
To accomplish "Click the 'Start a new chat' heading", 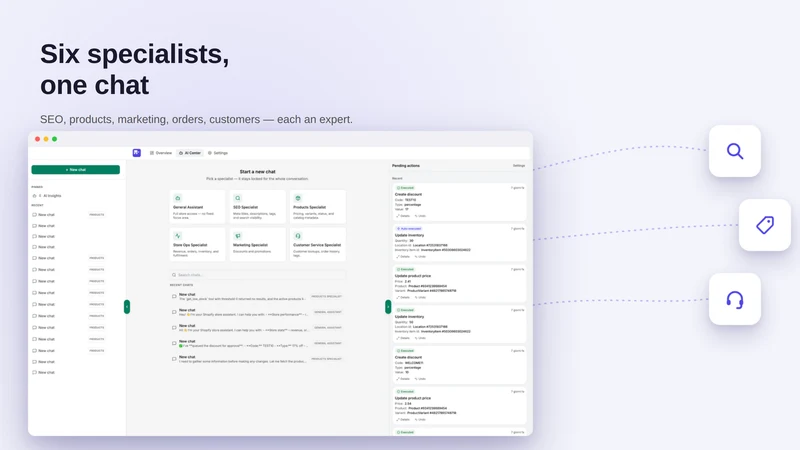I will tap(258, 172).
